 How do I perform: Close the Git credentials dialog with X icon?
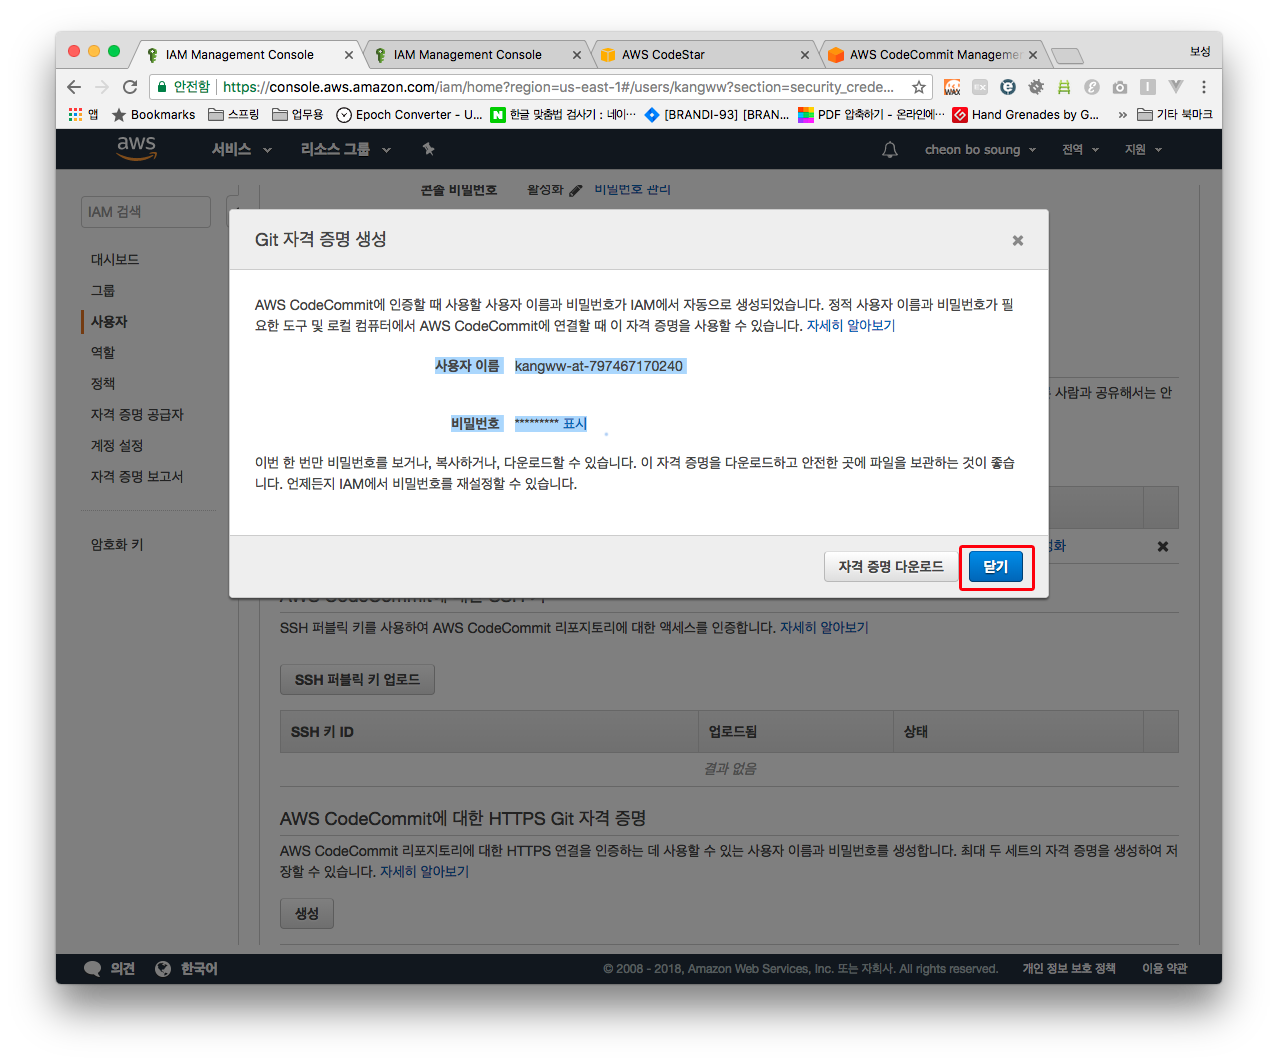(x=1017, y=240)
